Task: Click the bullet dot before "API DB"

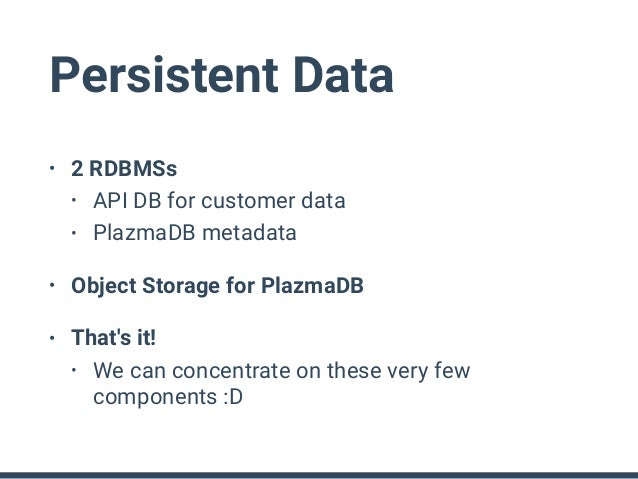Action: [74, 200]
